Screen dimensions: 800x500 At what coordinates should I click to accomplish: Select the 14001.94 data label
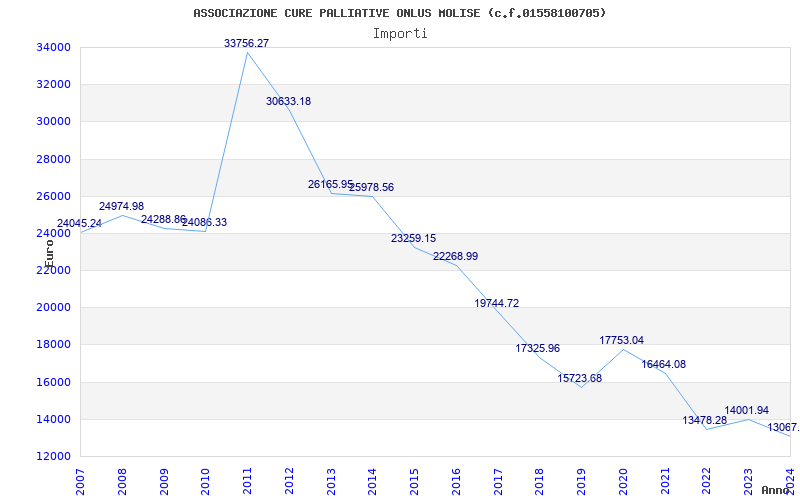746,411
